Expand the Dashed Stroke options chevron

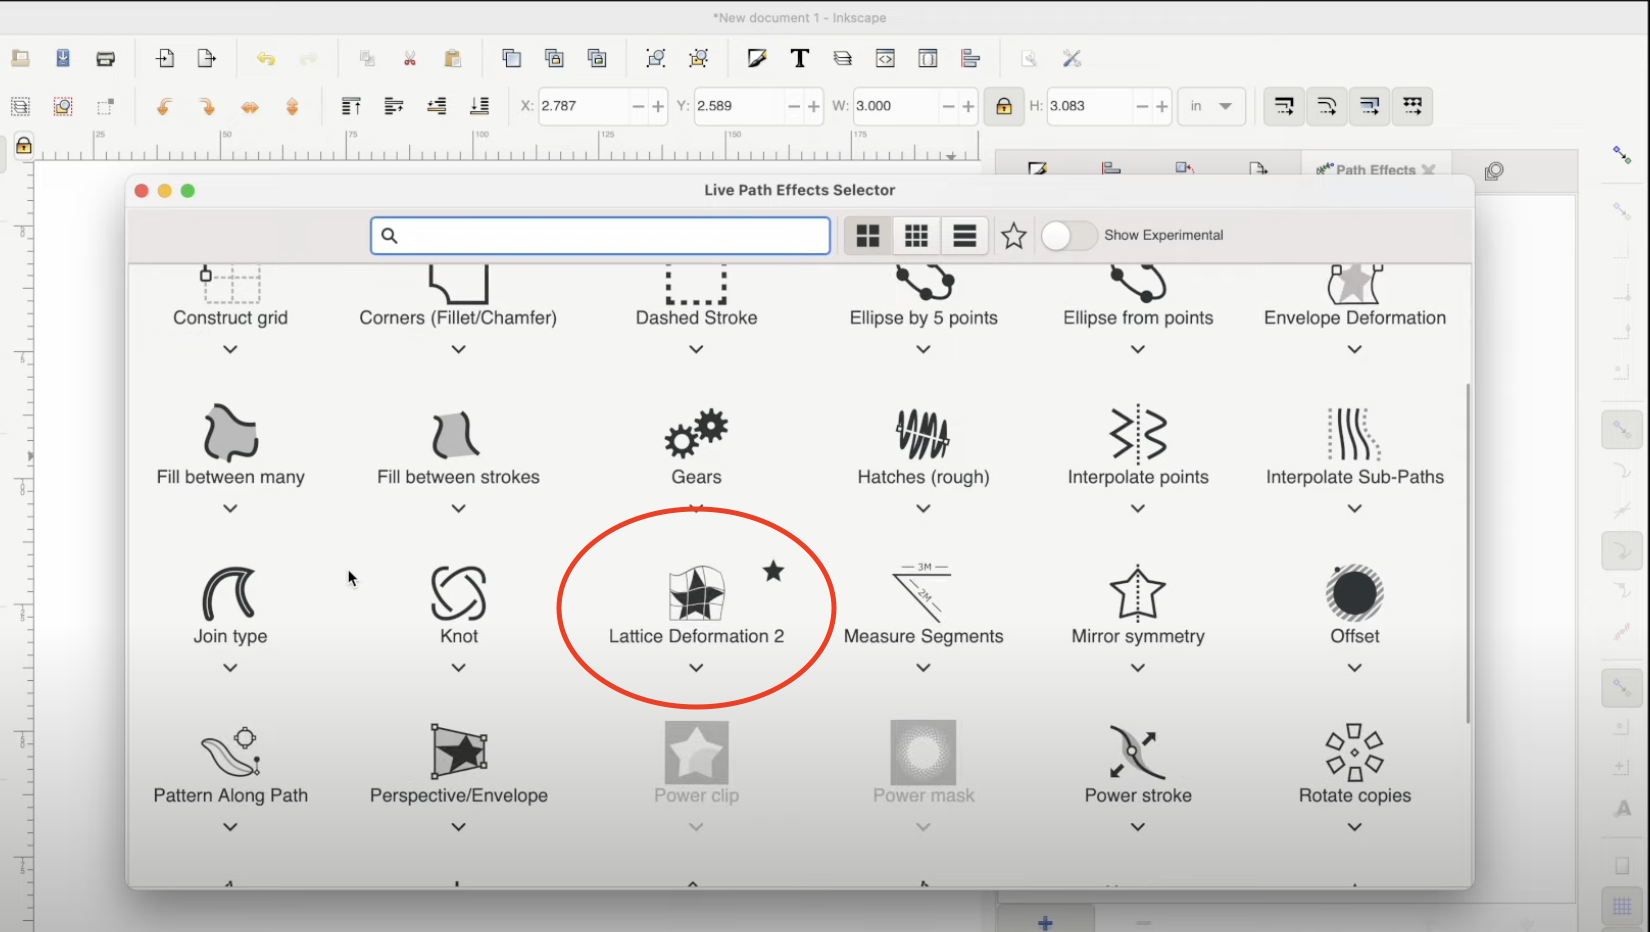pos(696,349)
